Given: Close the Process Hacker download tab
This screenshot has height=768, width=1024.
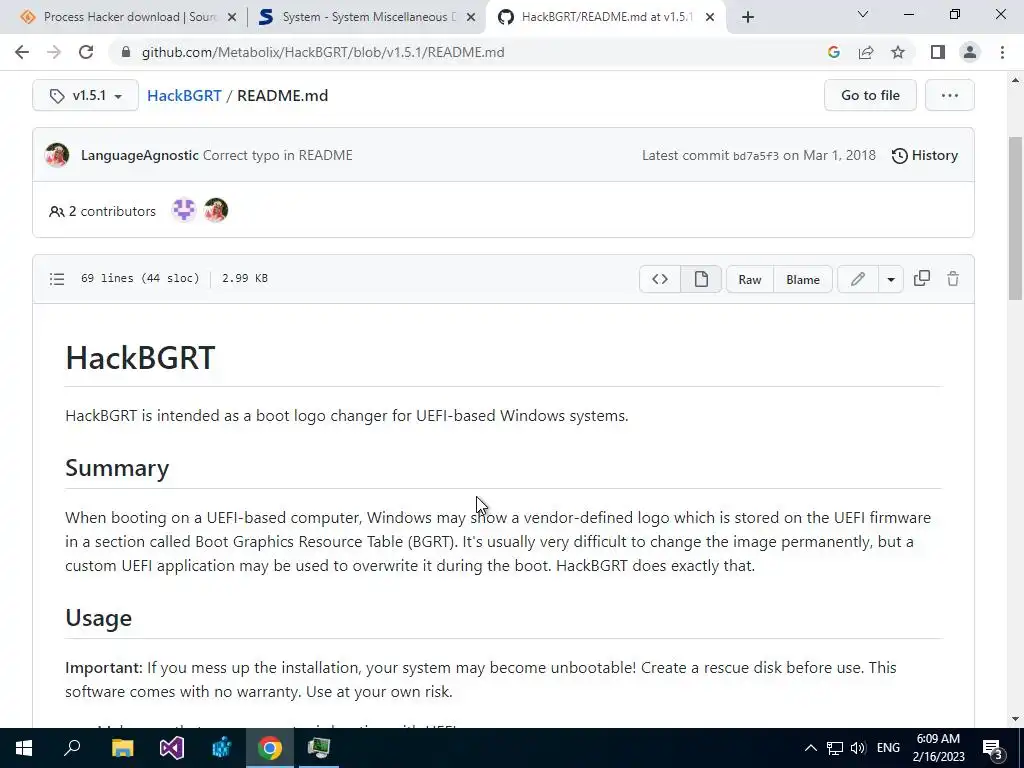Looking at the screenshot, I should click(x=232, y=17).
